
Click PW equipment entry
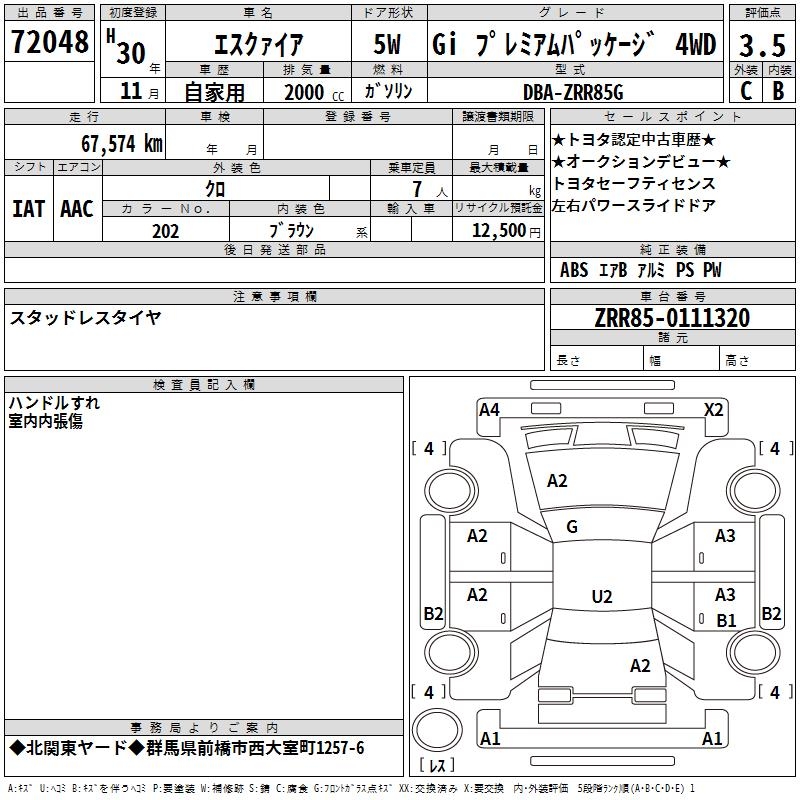(x=712, y=270)
